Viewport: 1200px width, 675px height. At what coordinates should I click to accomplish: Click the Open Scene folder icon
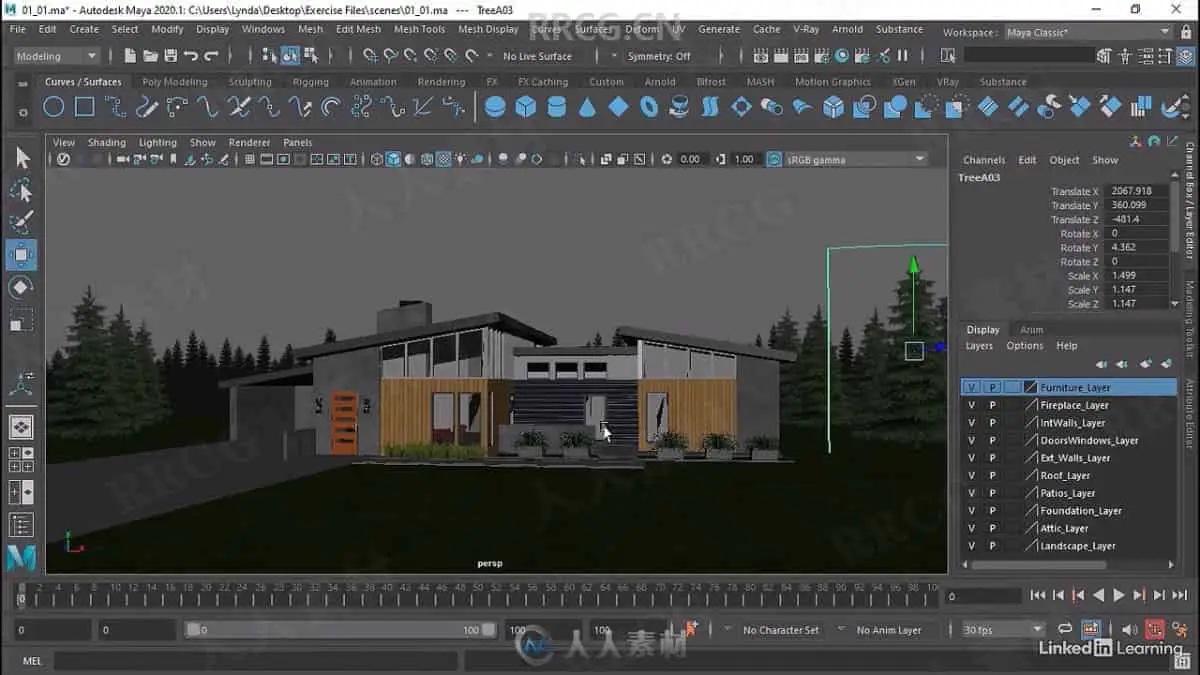150,56
